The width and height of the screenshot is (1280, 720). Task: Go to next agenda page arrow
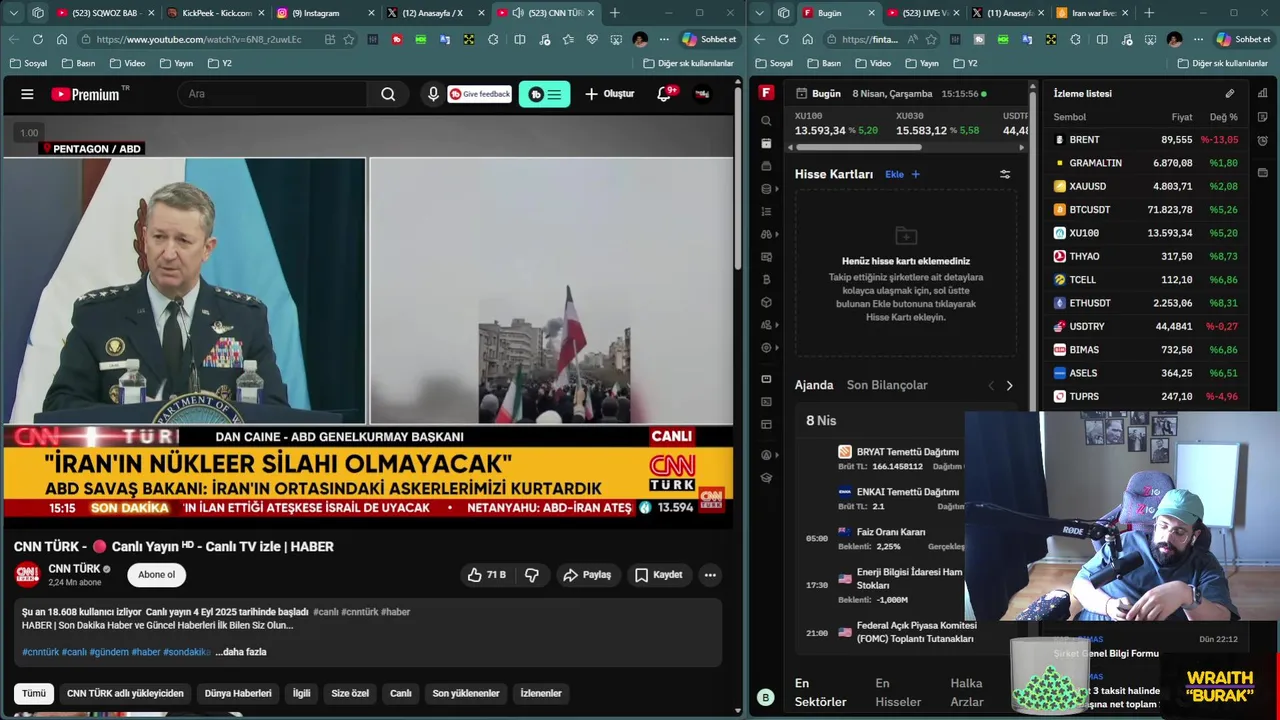click(1009, 385)
